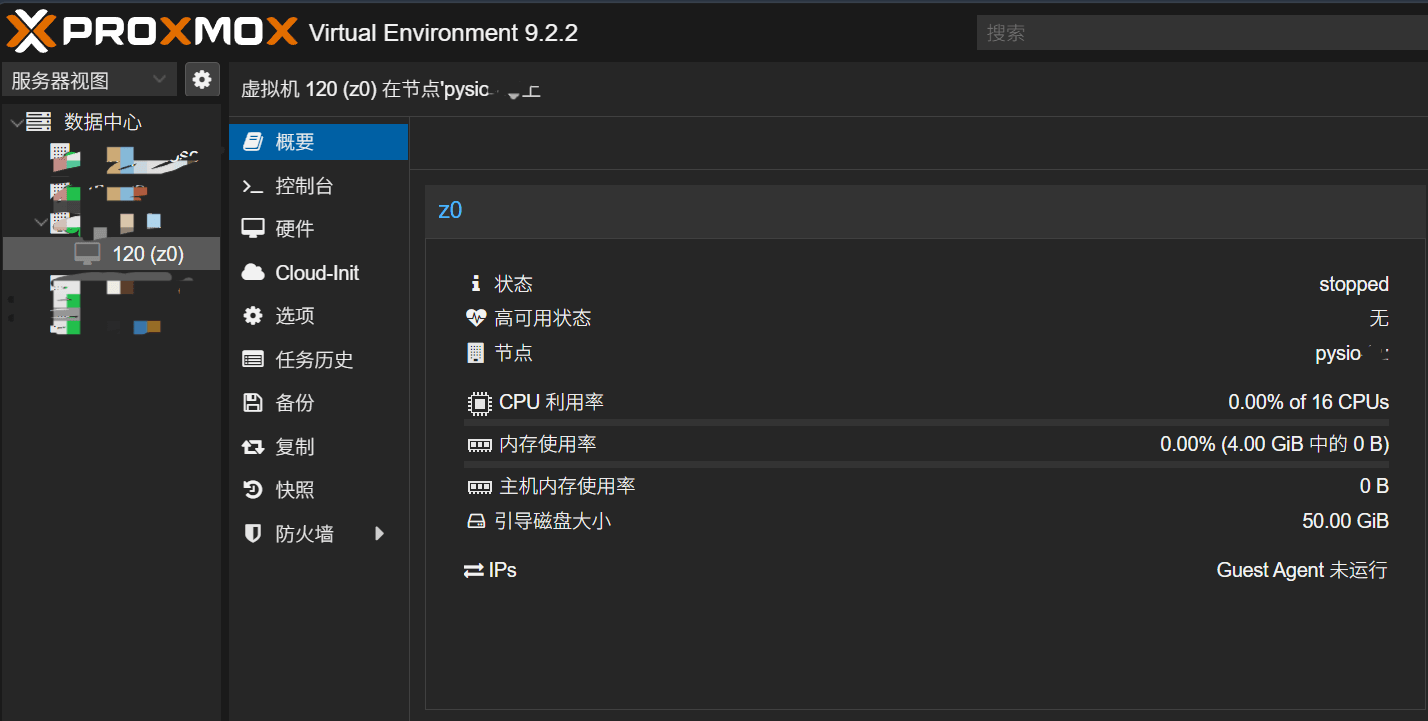Collapse the node containing VM 120
The image size is (1428, 721).
[x=41, y=221]
